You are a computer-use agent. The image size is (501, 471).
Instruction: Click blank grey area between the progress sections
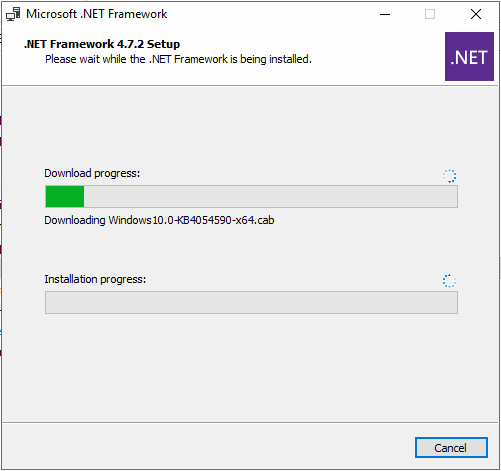coord(250,250)
